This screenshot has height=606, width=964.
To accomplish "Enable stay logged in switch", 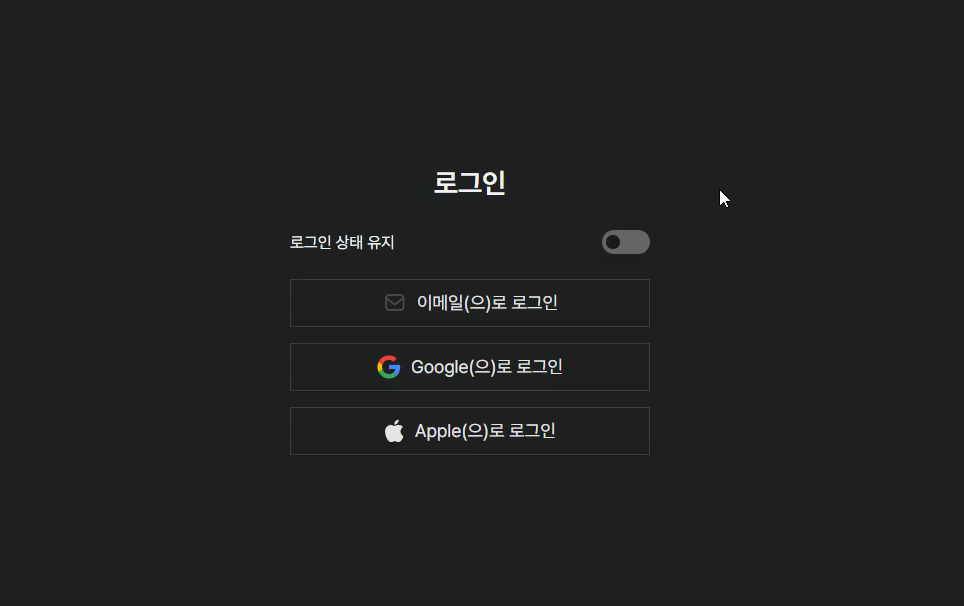I will pyautogui.click(x=625, y=242).
